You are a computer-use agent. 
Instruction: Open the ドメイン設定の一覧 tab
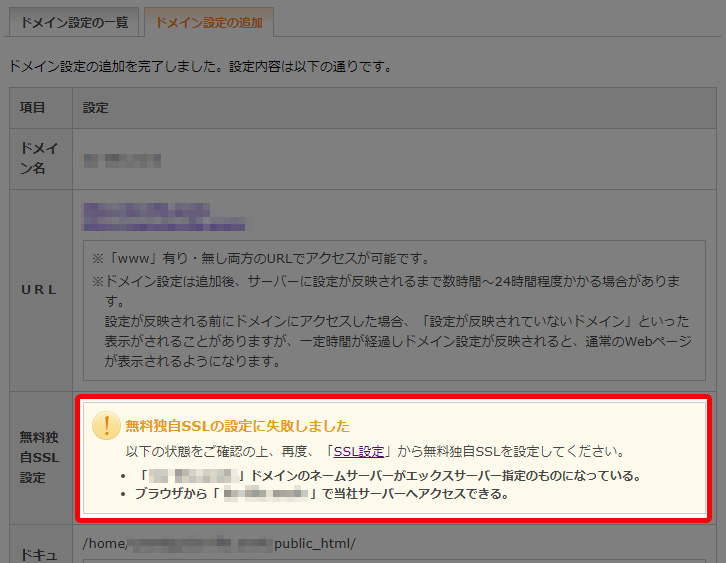[x=72, y=22]
